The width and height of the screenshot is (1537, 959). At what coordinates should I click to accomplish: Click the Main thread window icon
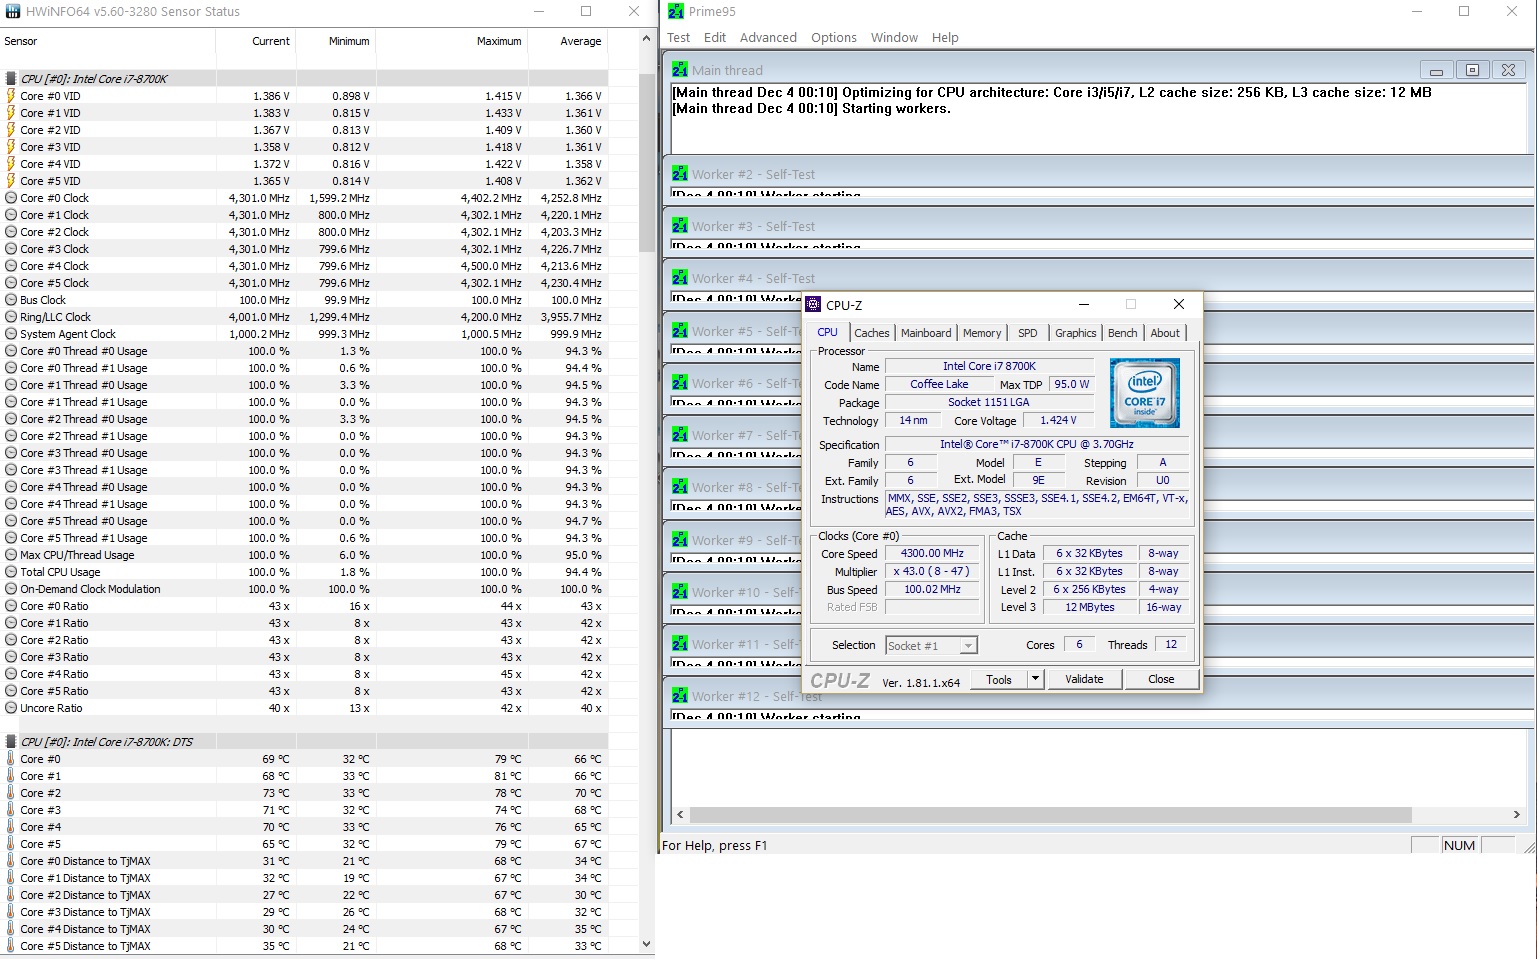coord(680,70)
